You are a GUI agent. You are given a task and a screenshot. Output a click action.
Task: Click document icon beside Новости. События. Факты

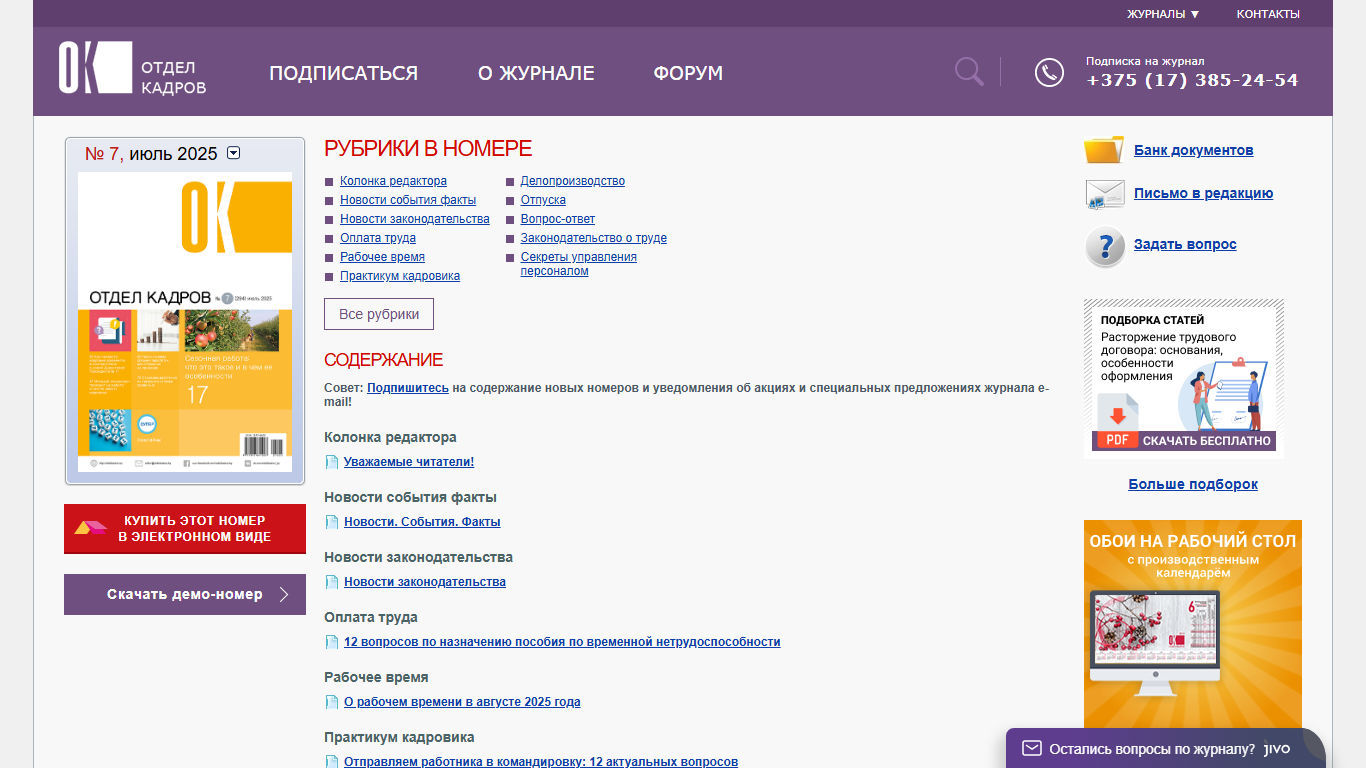332,522
